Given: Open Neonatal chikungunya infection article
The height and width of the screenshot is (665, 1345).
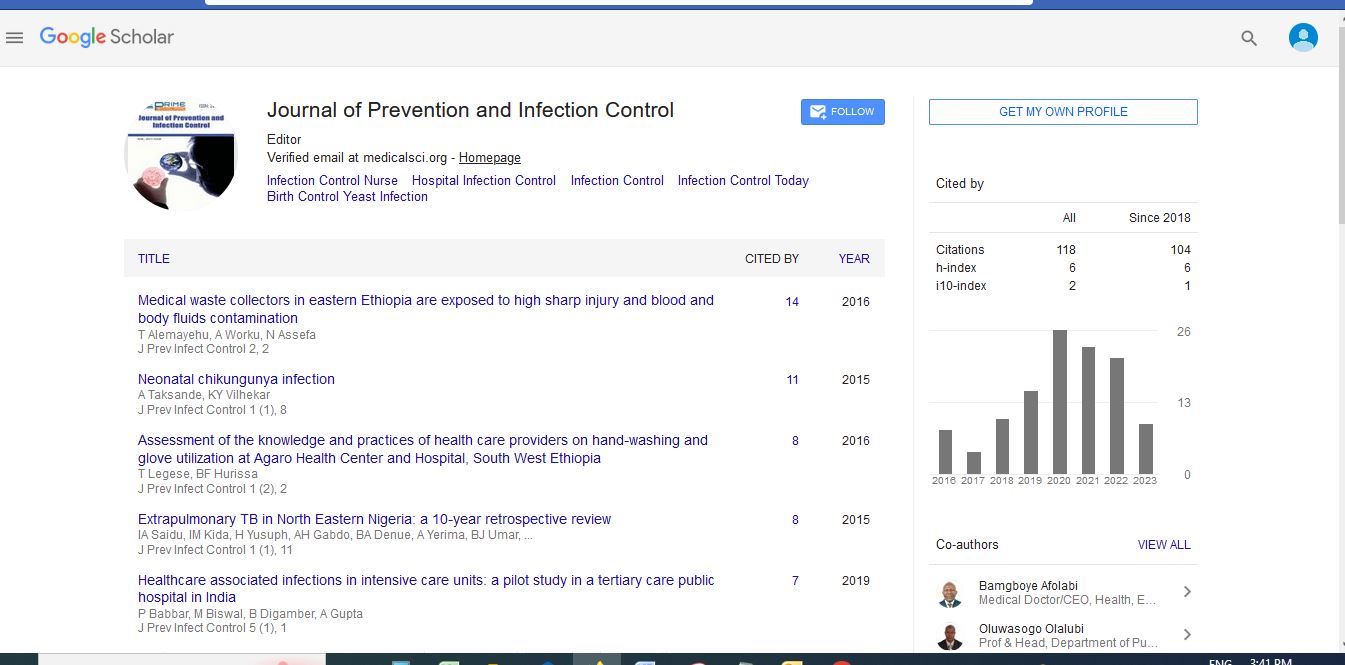Looking at the screenshot, I should pyautogui.click(x=236, y=379).
